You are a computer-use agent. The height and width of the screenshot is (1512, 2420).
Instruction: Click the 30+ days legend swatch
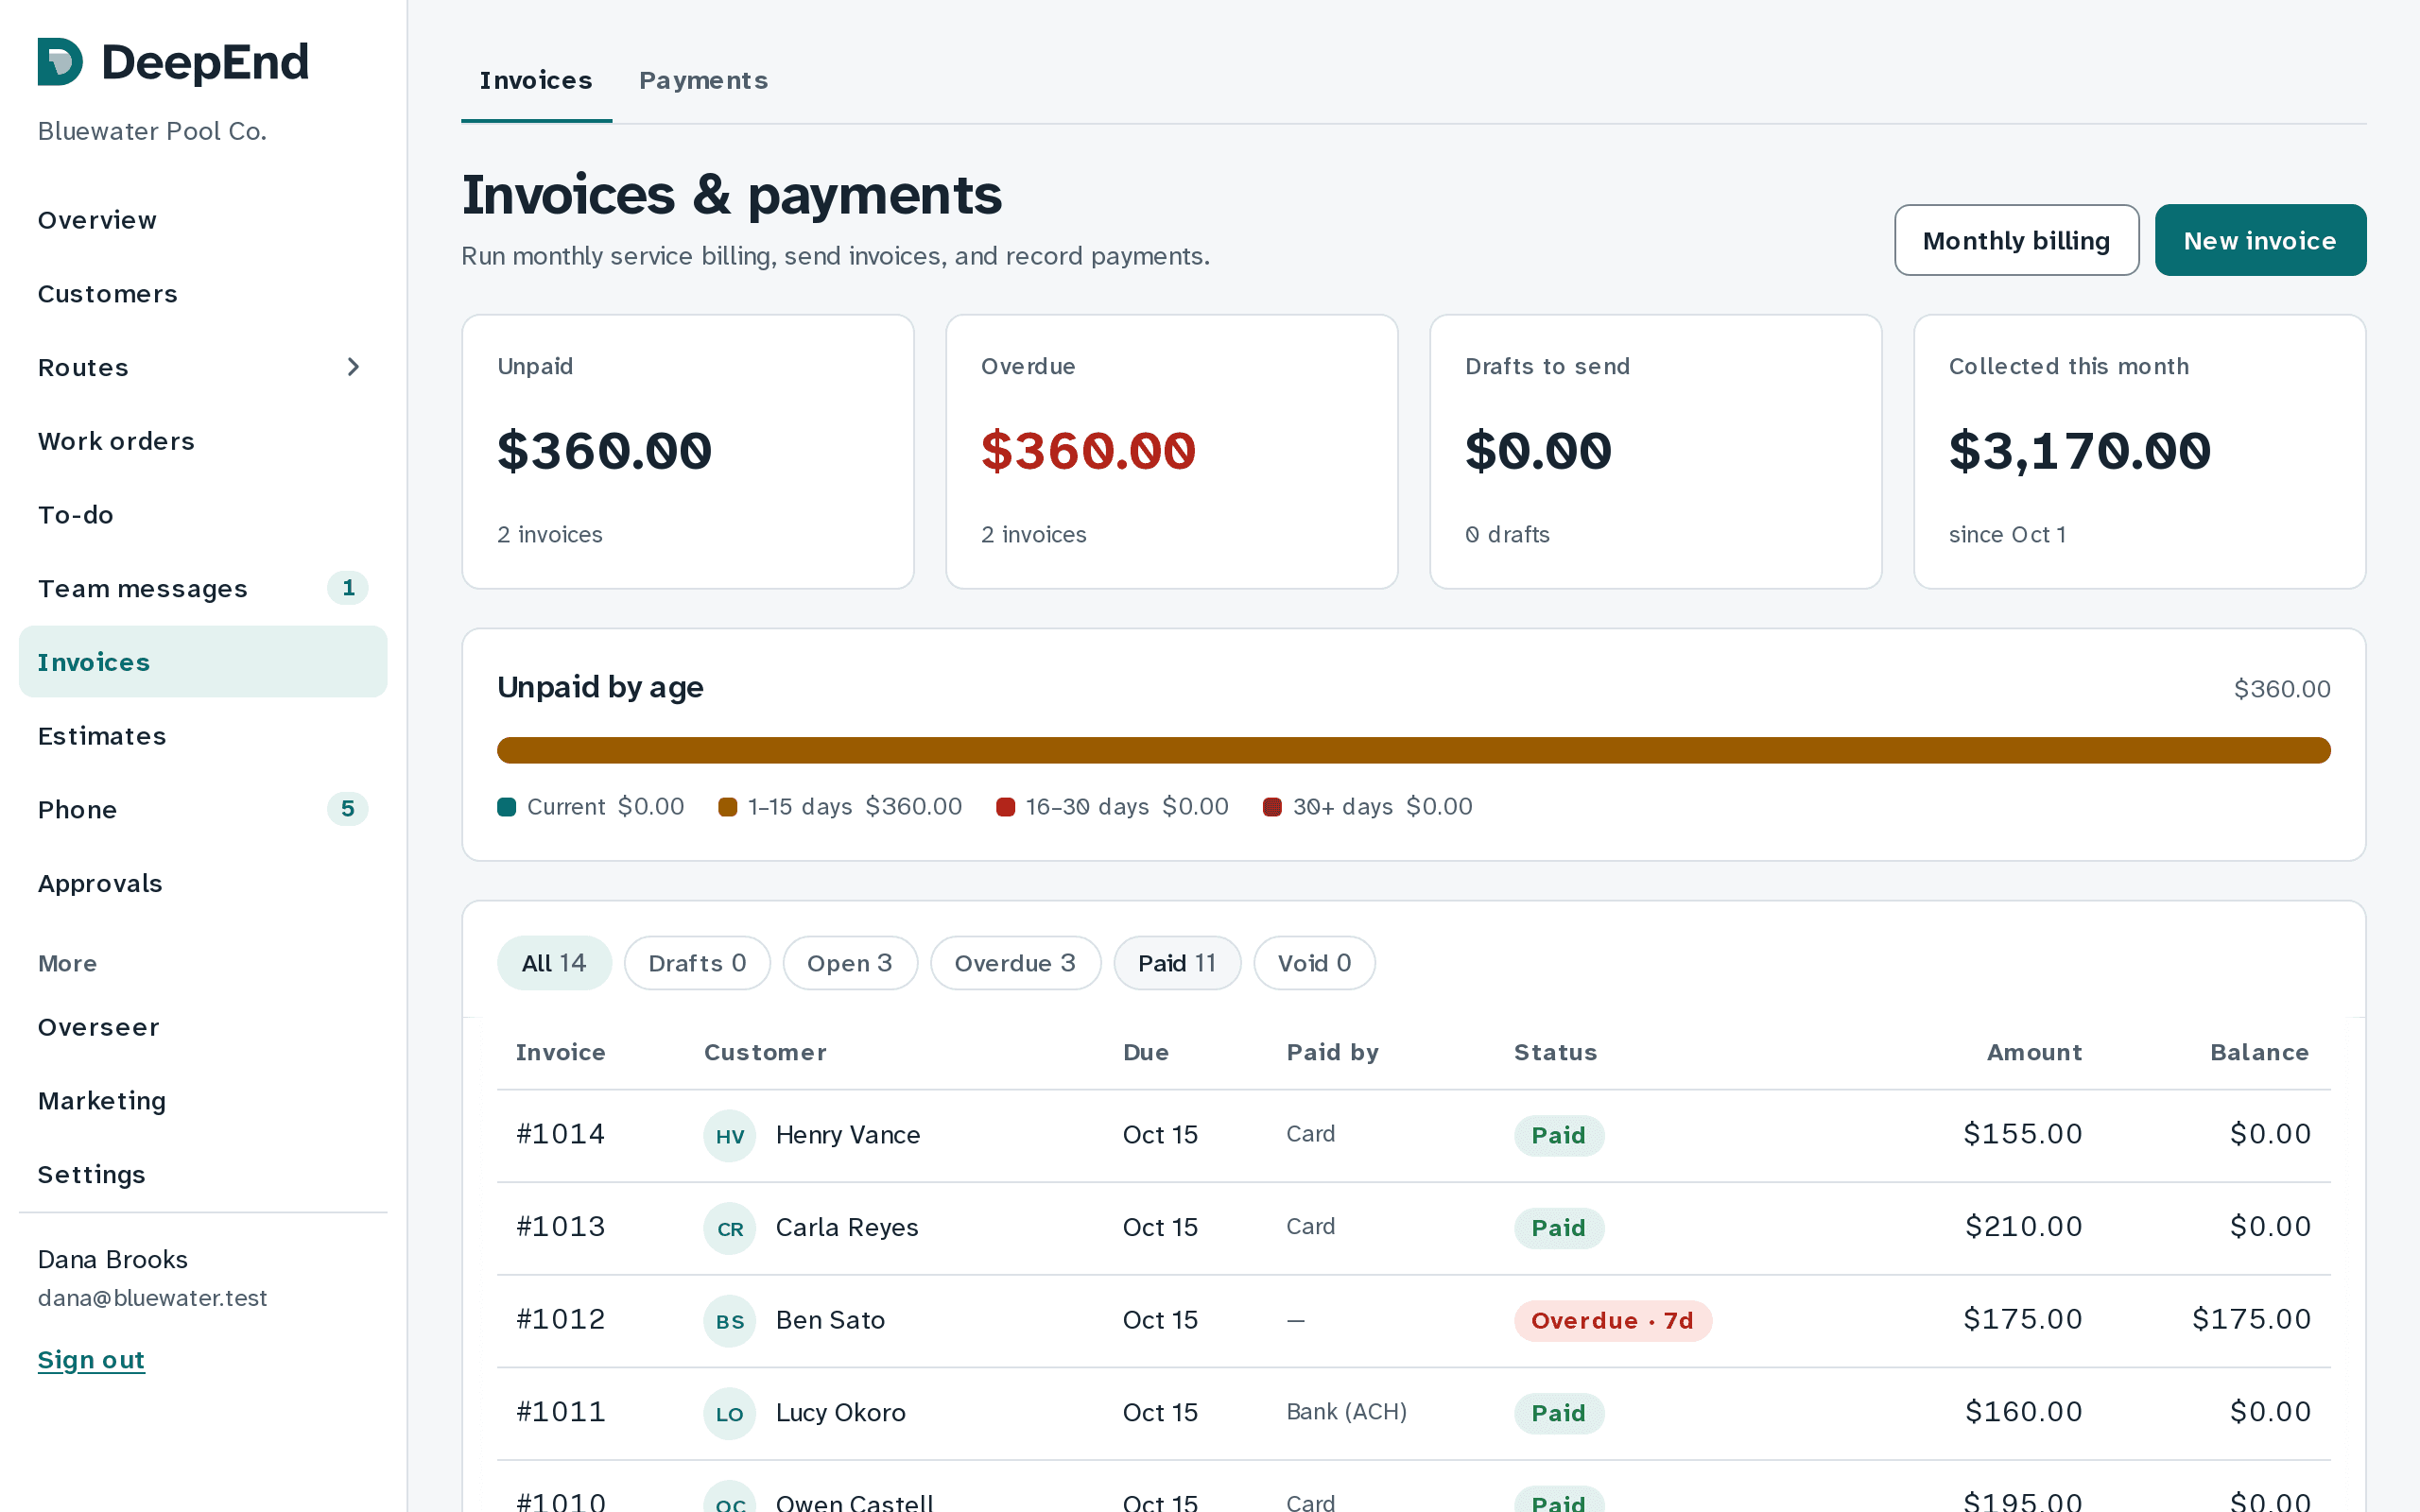pyautogui.click(x=1273, y=807)
